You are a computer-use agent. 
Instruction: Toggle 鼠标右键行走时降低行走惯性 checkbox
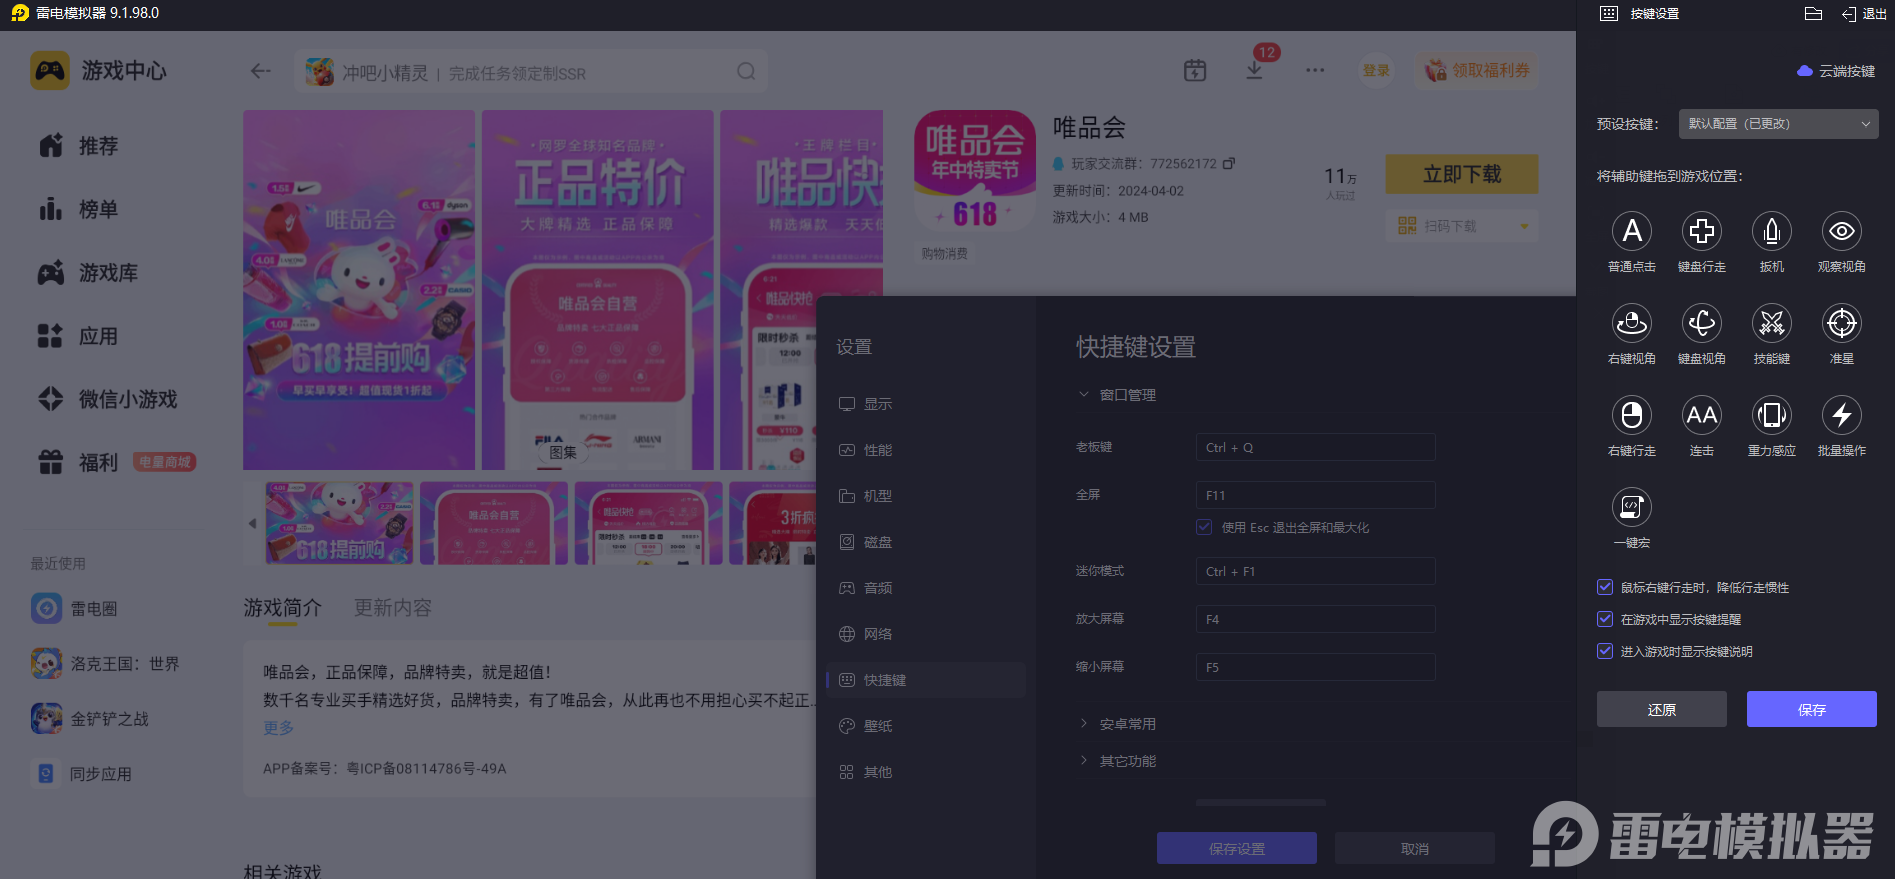click(x=1605, y=588)
